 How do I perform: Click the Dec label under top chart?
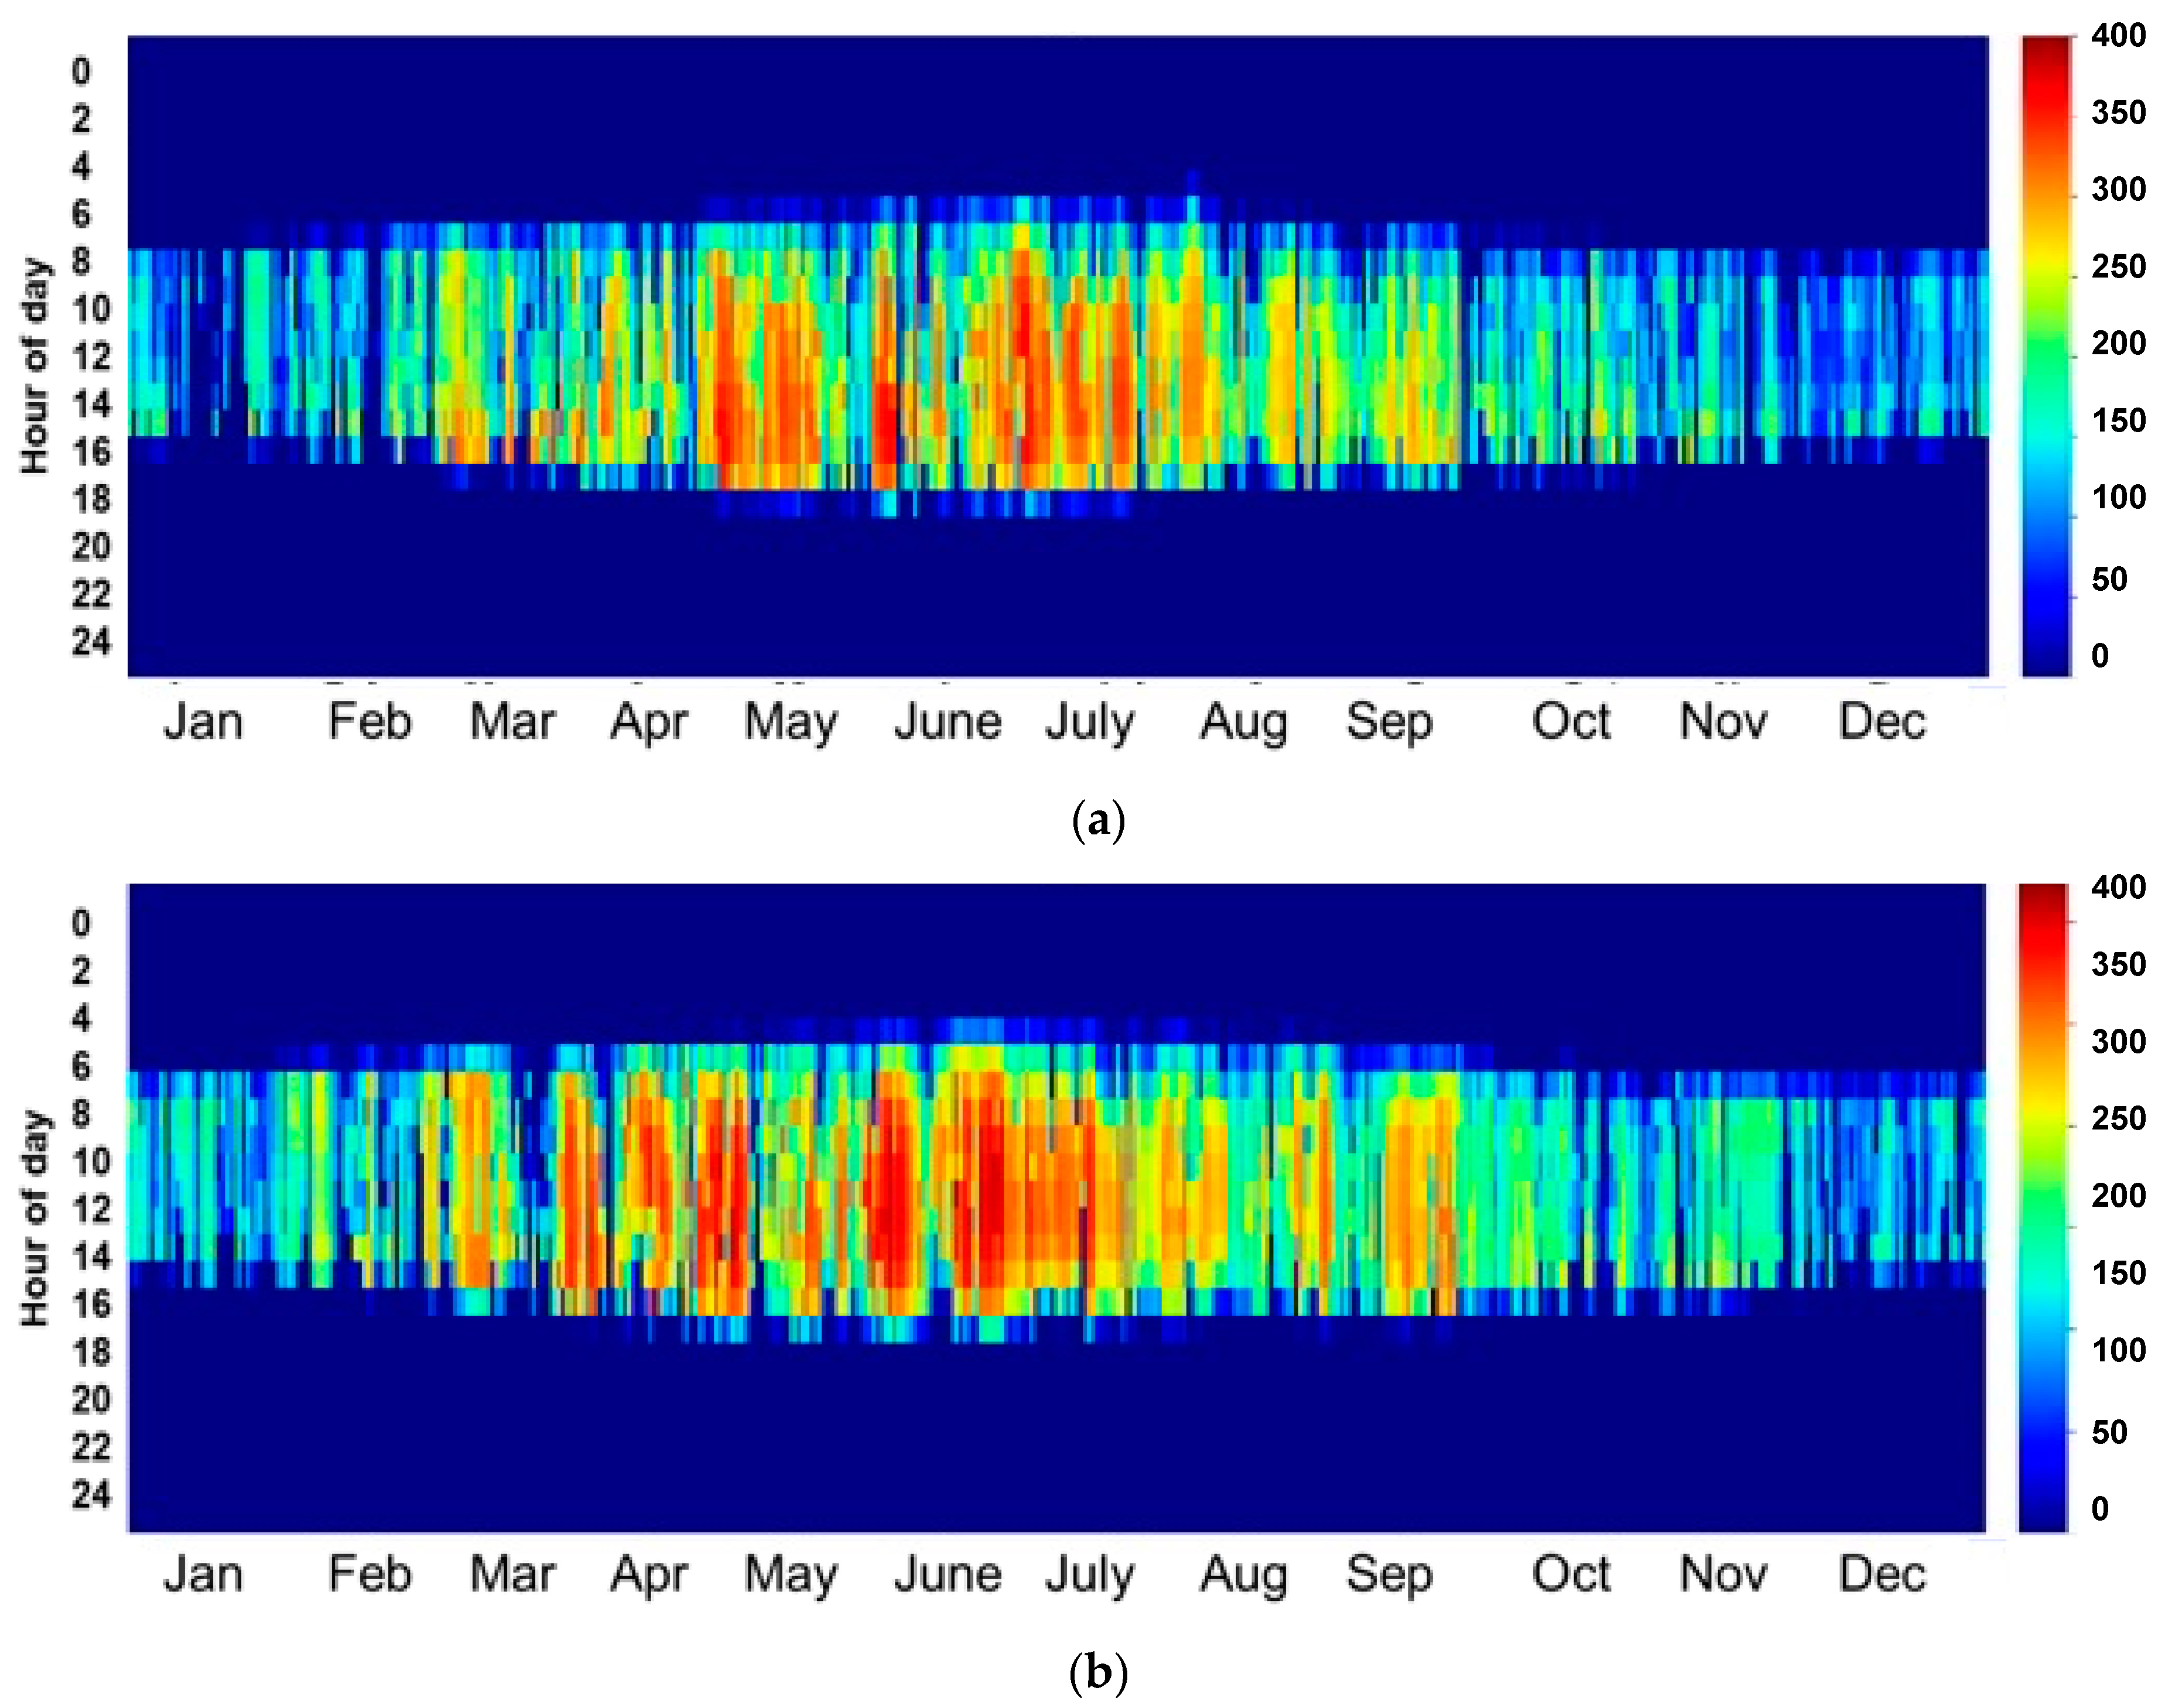pyautogui.click(x=1881, y=721)
